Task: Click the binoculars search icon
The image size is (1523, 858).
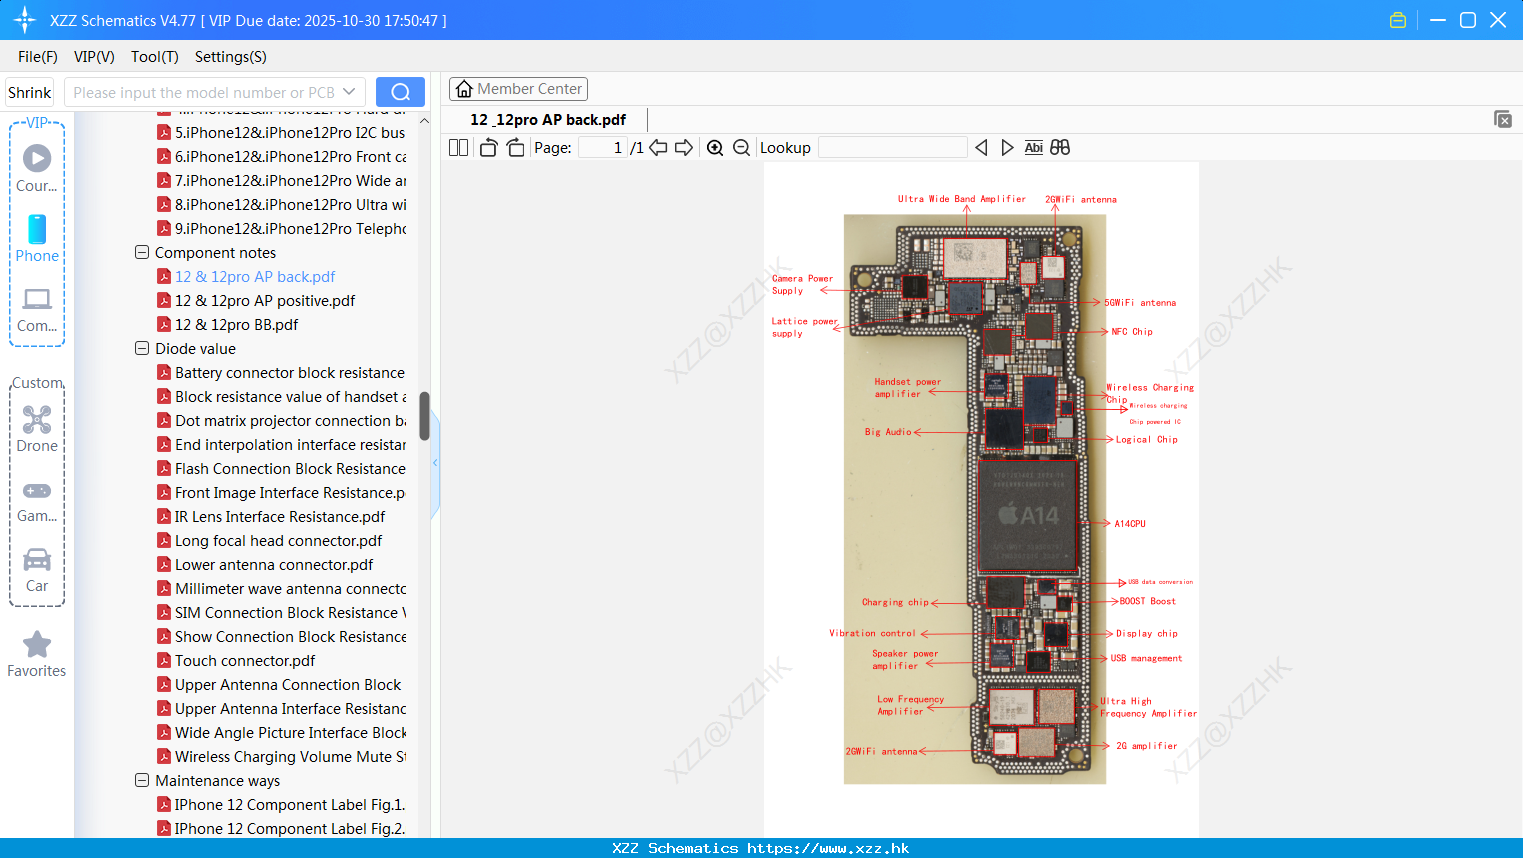Action: pos(1060,148)
